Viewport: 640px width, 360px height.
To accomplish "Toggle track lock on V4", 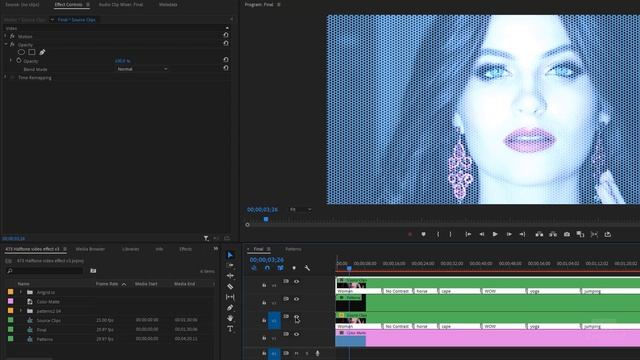I will [x=264, y=285].
